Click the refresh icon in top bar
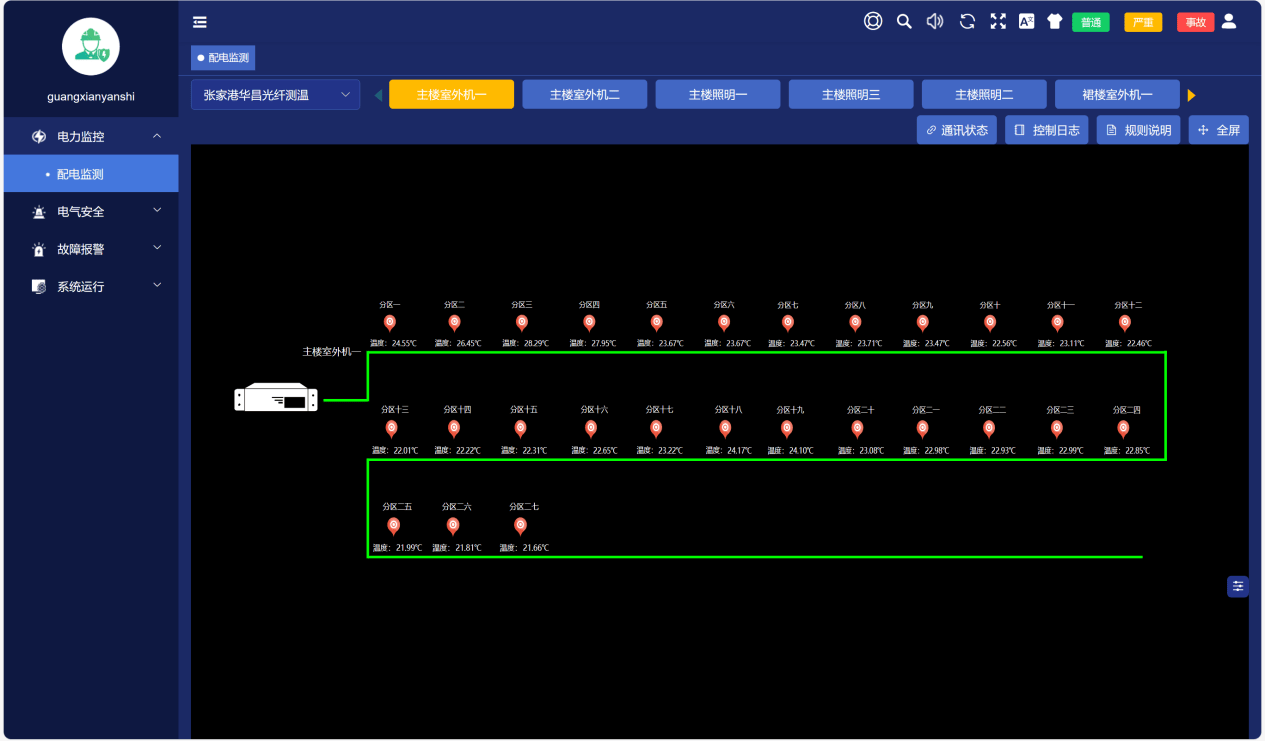The height and width of the screenshot is (741, 1265). point(967,21)
